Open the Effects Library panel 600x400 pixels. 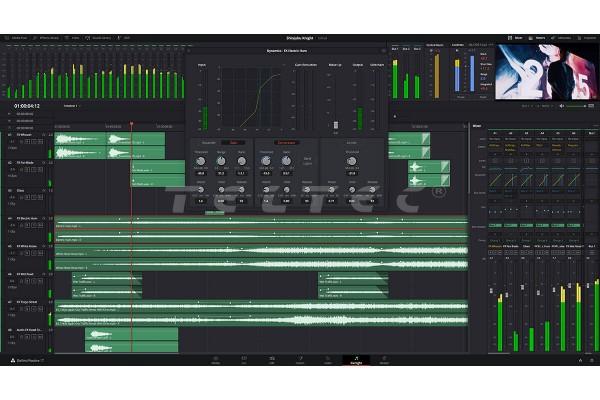point(50,38)
